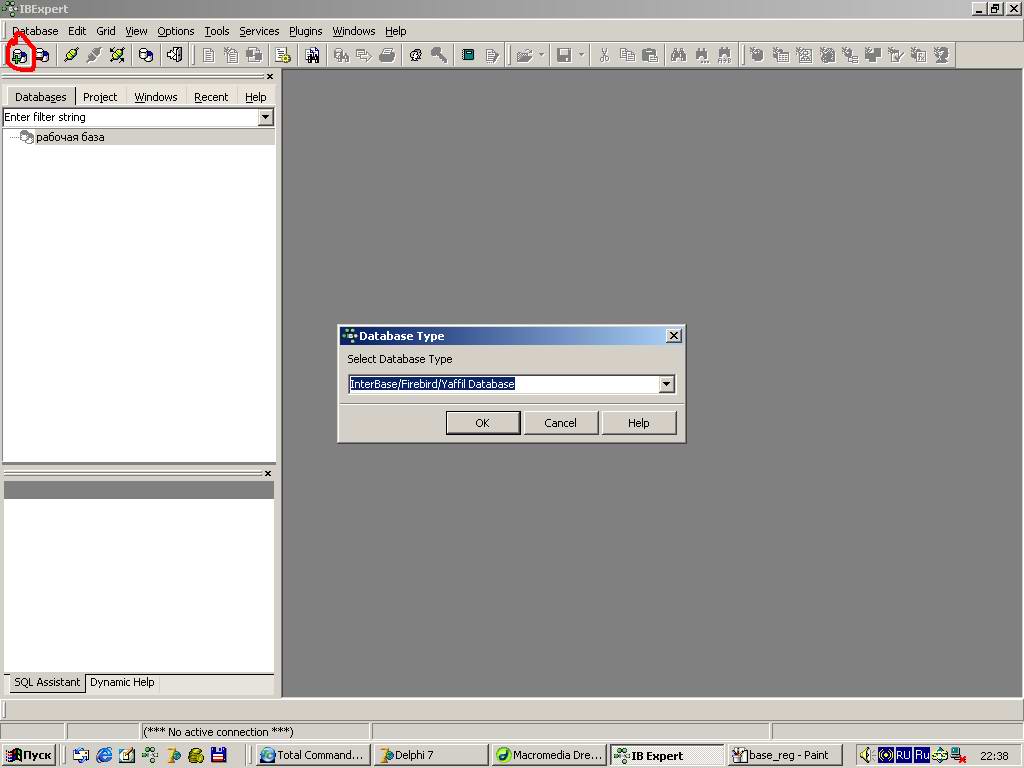
Task: Click Cancel in Database Type dialog
Action: point(560,423)
